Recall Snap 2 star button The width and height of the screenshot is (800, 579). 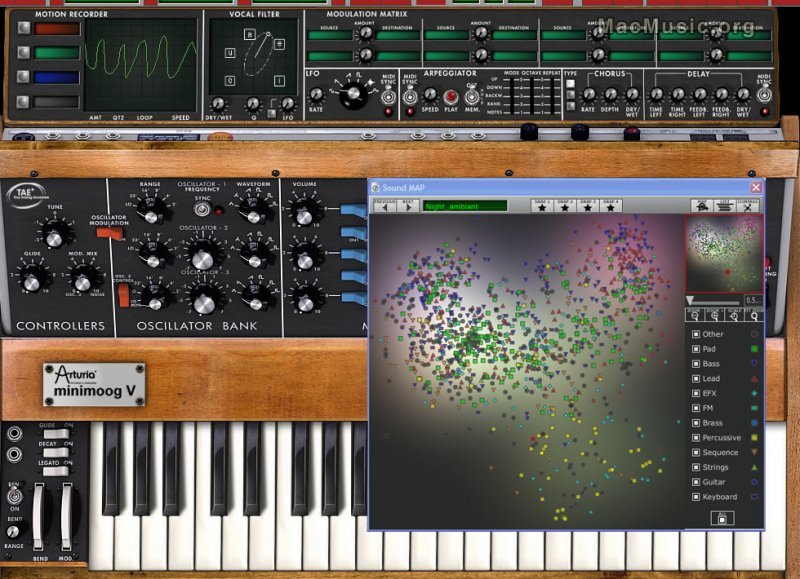coord(564,206)
